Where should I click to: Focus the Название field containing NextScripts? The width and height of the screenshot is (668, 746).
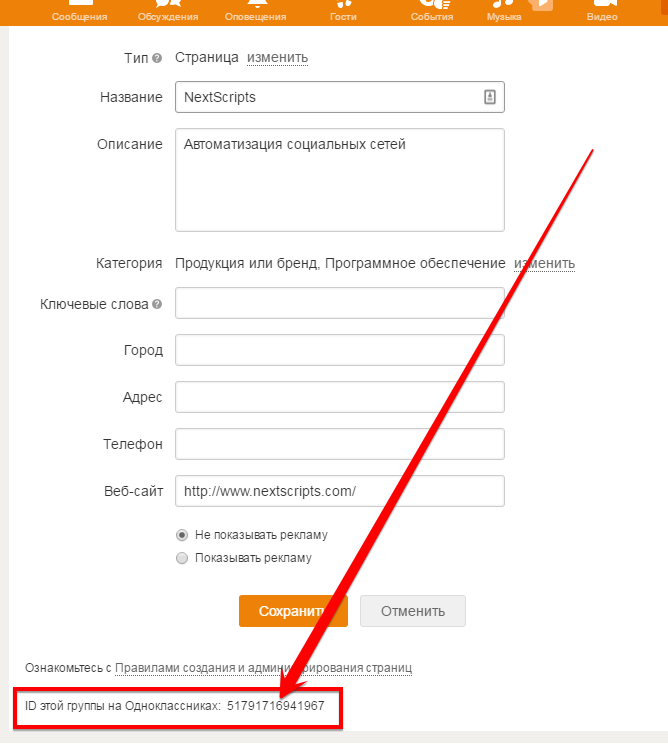tap(340, 97)
